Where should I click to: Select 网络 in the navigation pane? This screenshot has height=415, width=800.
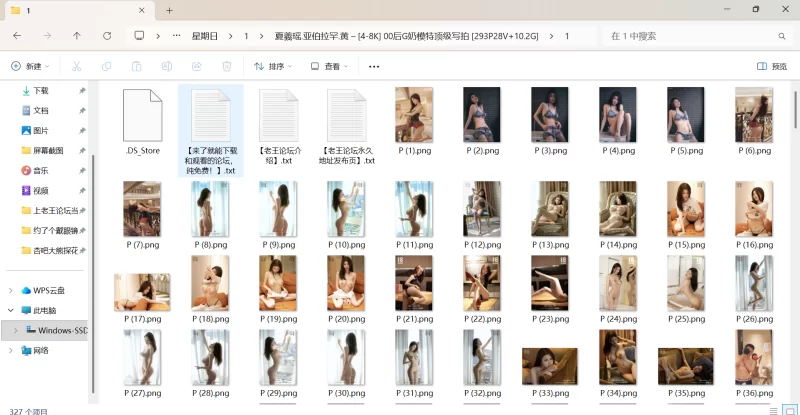point(41,351)
